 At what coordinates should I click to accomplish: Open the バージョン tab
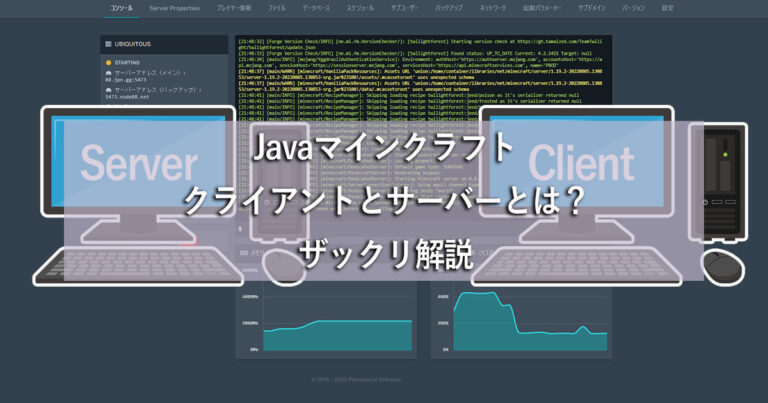tap(633, 8)
